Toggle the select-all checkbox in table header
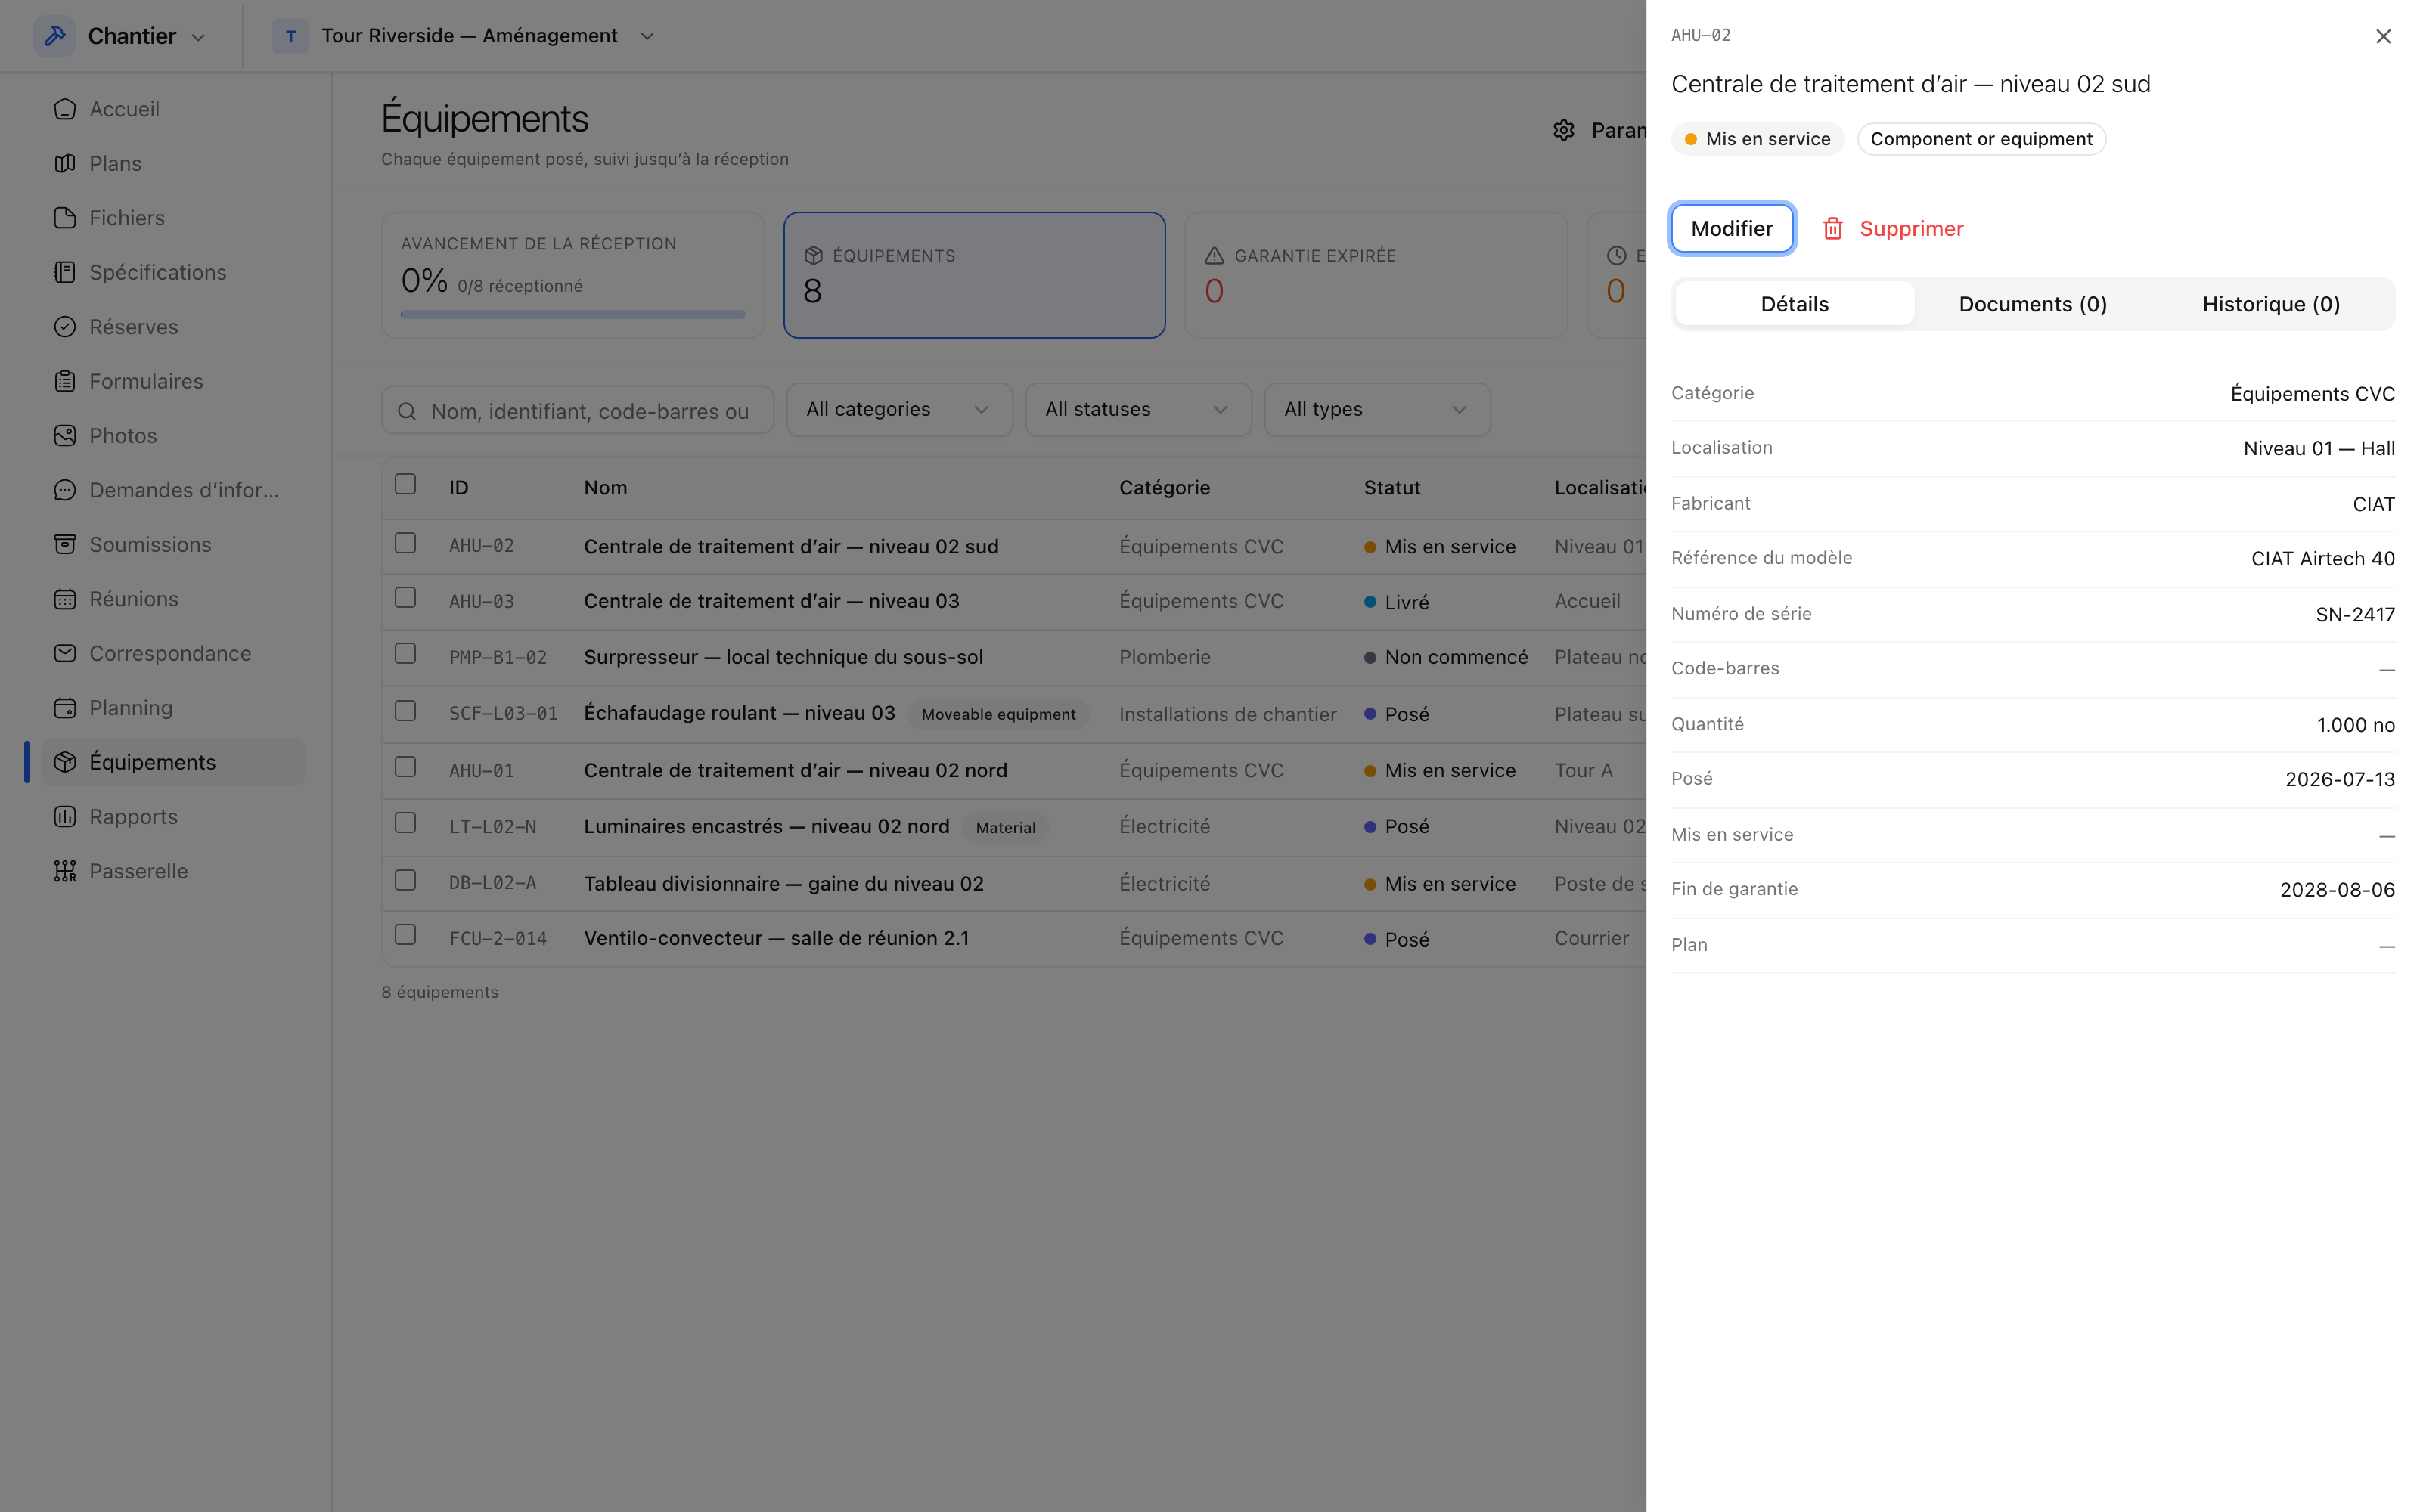This screenshot has height=1512, width=2420. click(x=405, y=484)
